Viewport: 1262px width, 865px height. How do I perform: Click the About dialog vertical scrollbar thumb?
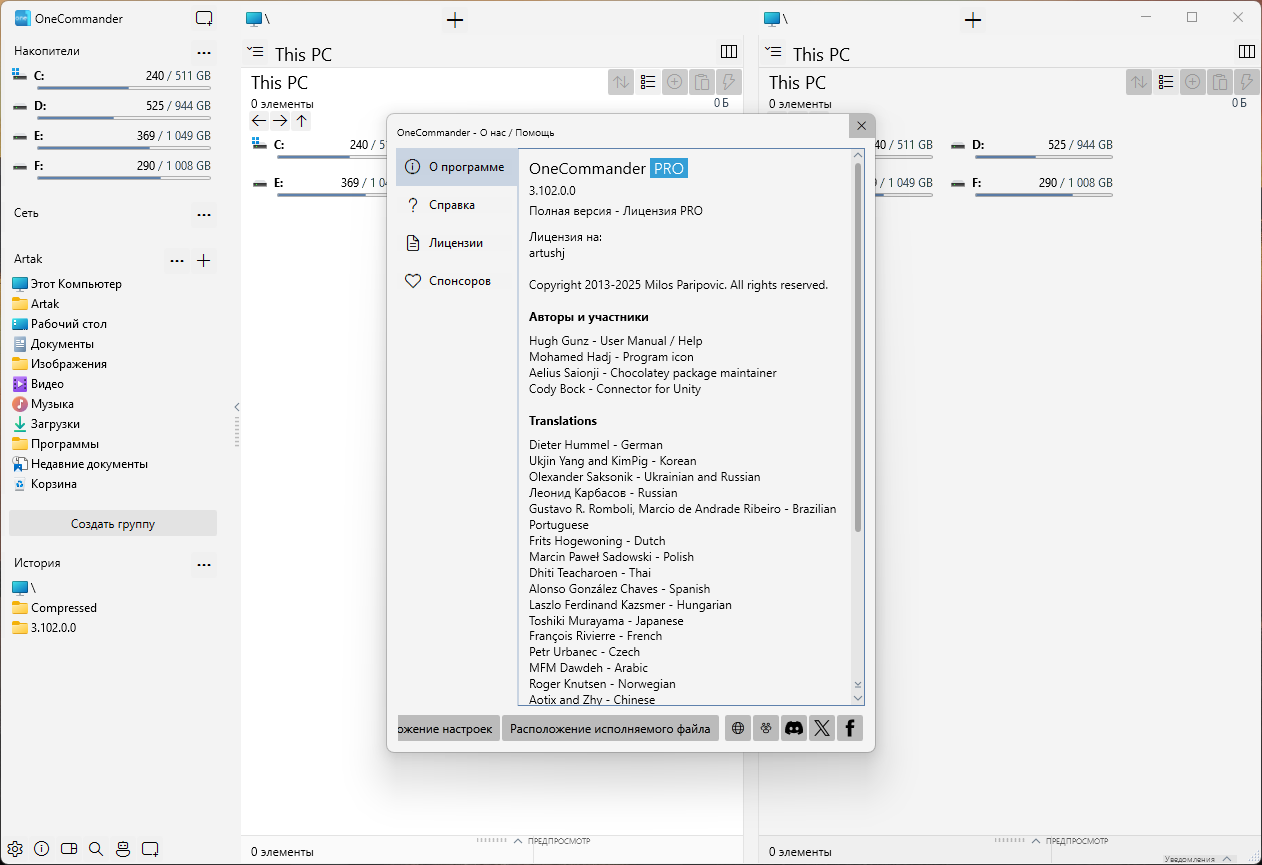pyautogui.click(x=857, y=346)
